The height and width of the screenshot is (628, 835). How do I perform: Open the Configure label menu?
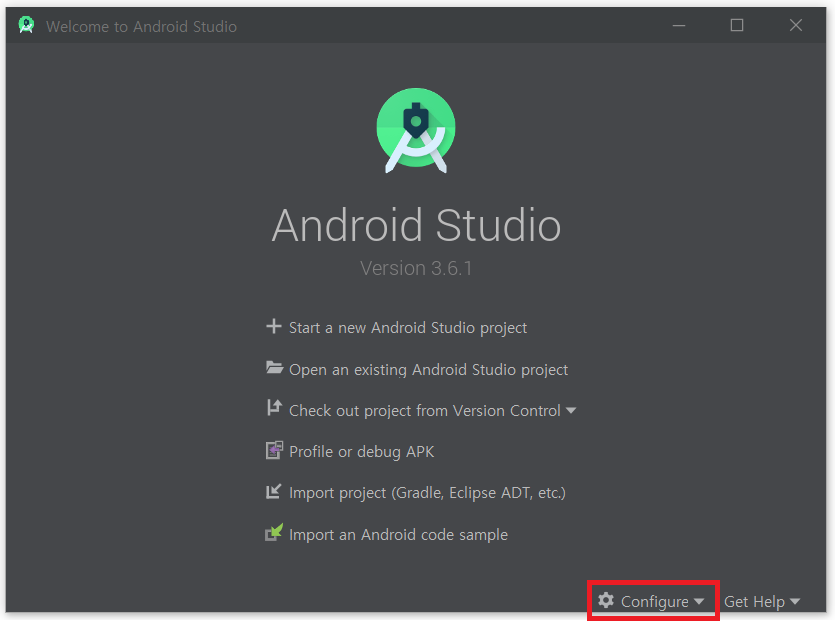coord(654,601)
